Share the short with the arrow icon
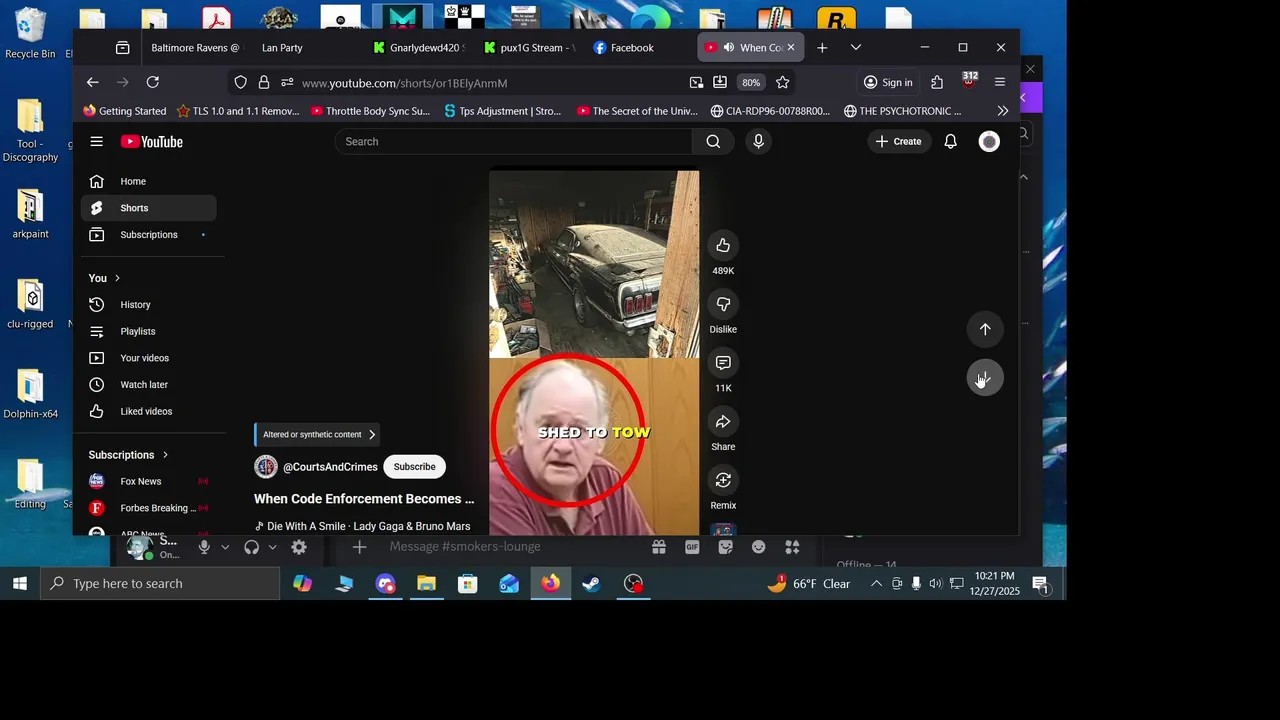Screen dimensions: 1280x720 pyautogui.click(x=723, y=421)
